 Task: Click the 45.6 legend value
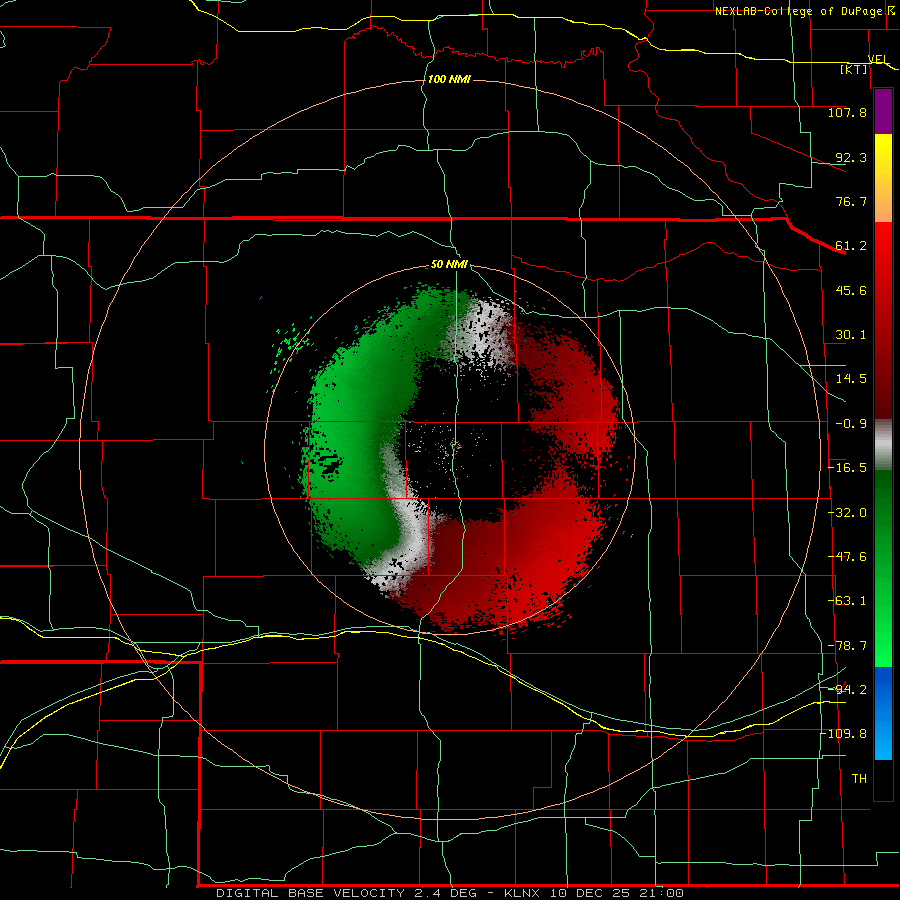[851, 290]
